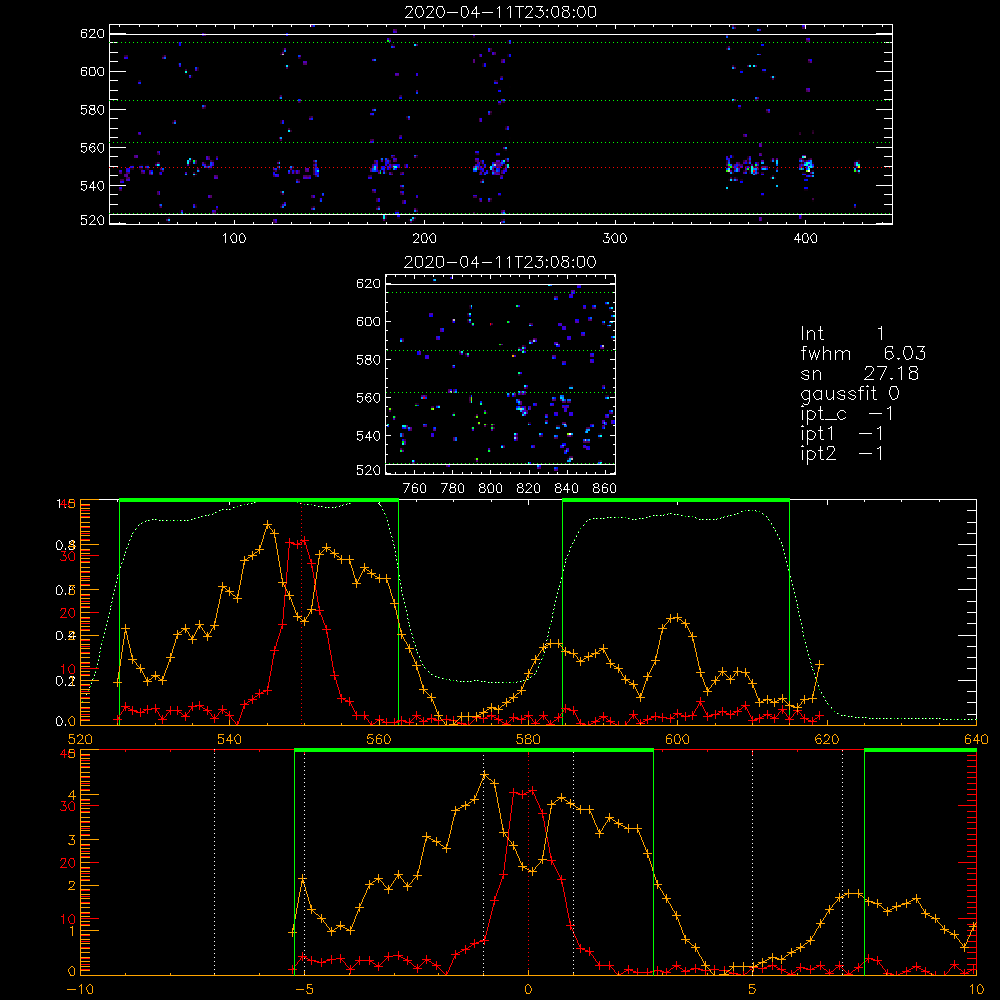Click x-axis tick label 100 on top plot
1000x1000 pixels.
click(234, 239)
